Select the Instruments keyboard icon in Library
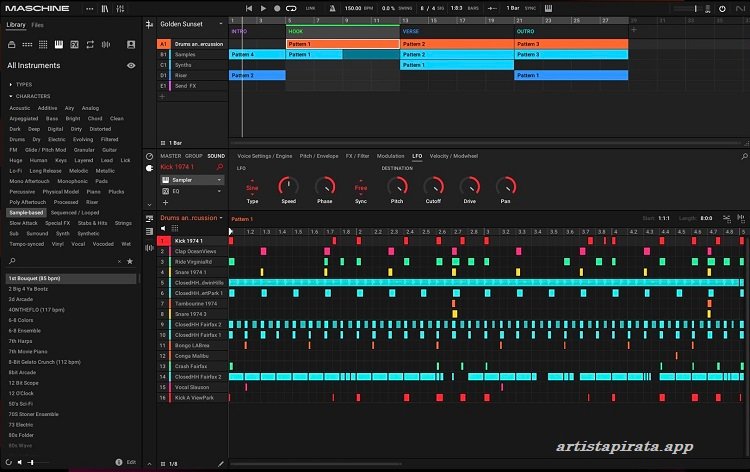The height and width of the screenshot is (472, 750). click(59, 44)
